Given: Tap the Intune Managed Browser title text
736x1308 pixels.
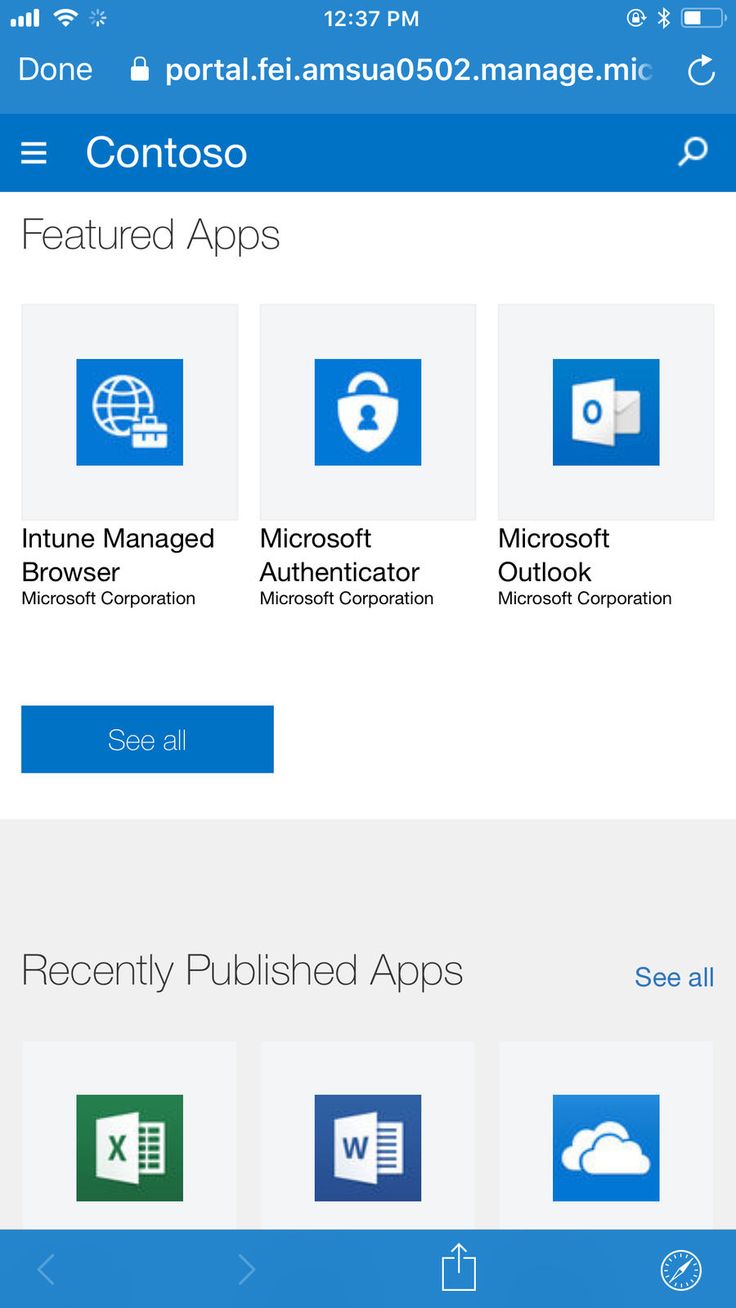Looking at the screenshot, I should [118, 555].
